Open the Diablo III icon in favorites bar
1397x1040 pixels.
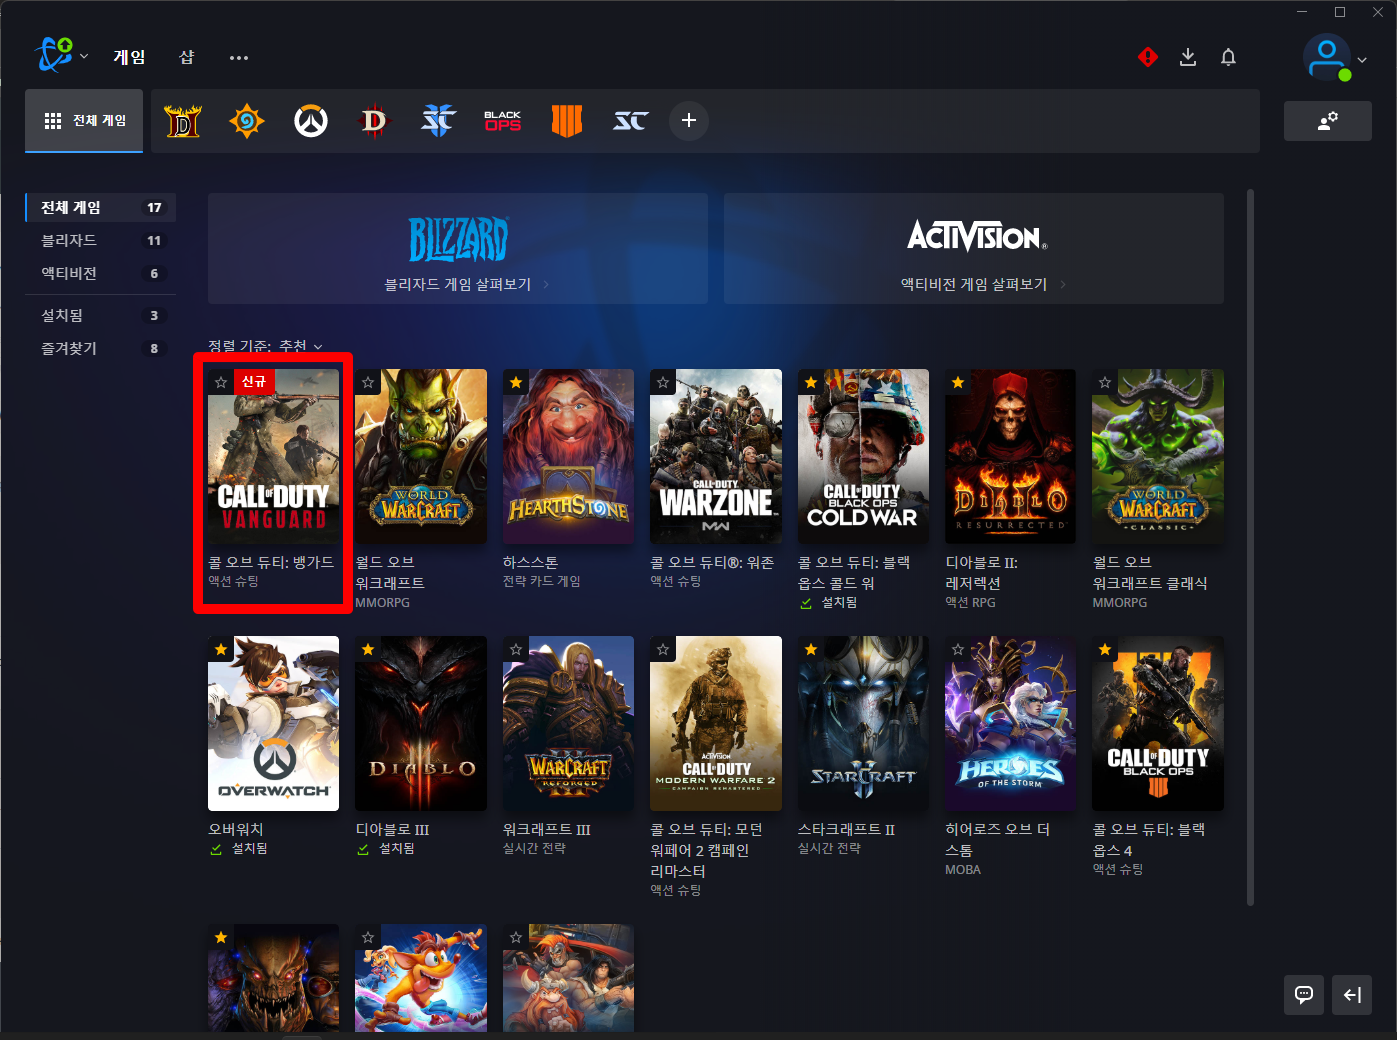click(x=374, y=121)
